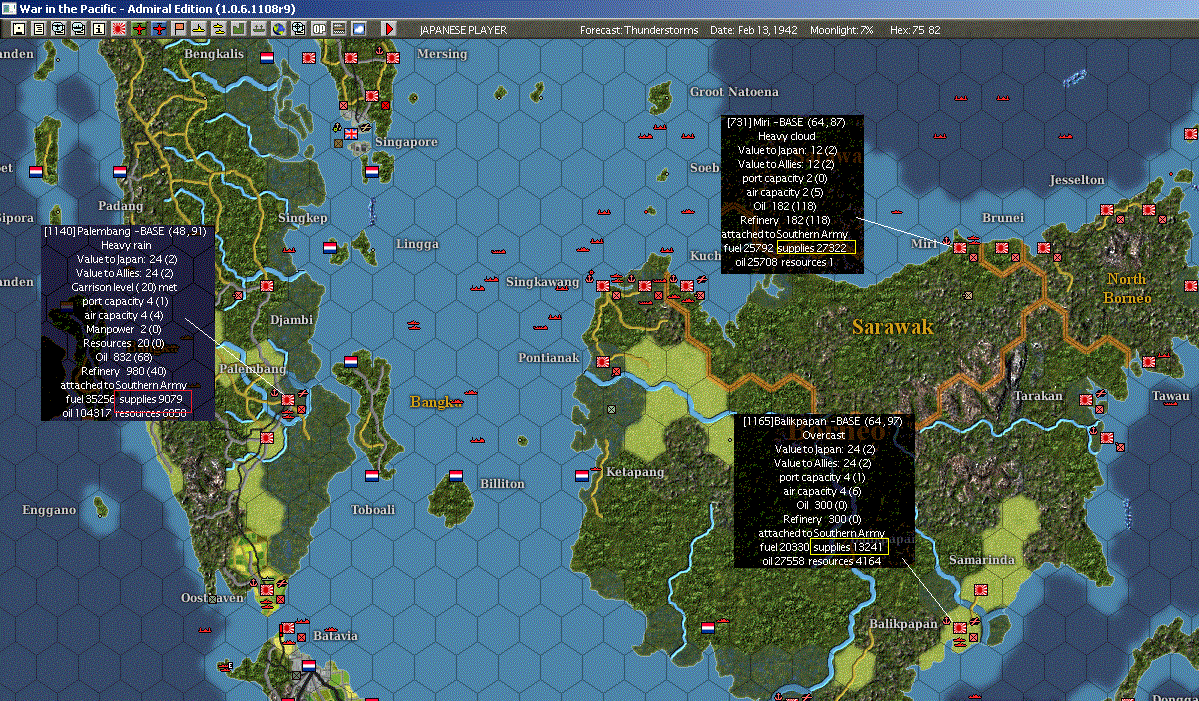
Task: Click the red play end-turn arrow
Action: click(x=389, y=29)
